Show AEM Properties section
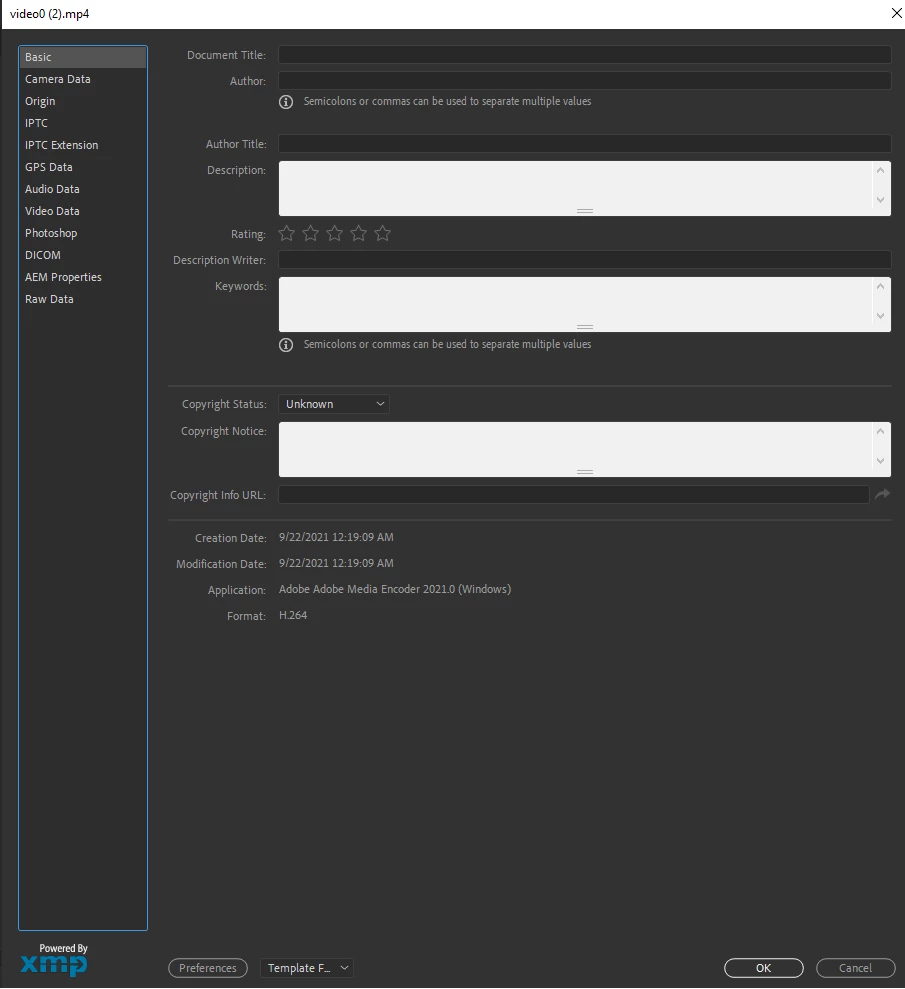Image resolution: width=905 pixels, height=989 pixels. 83,278
